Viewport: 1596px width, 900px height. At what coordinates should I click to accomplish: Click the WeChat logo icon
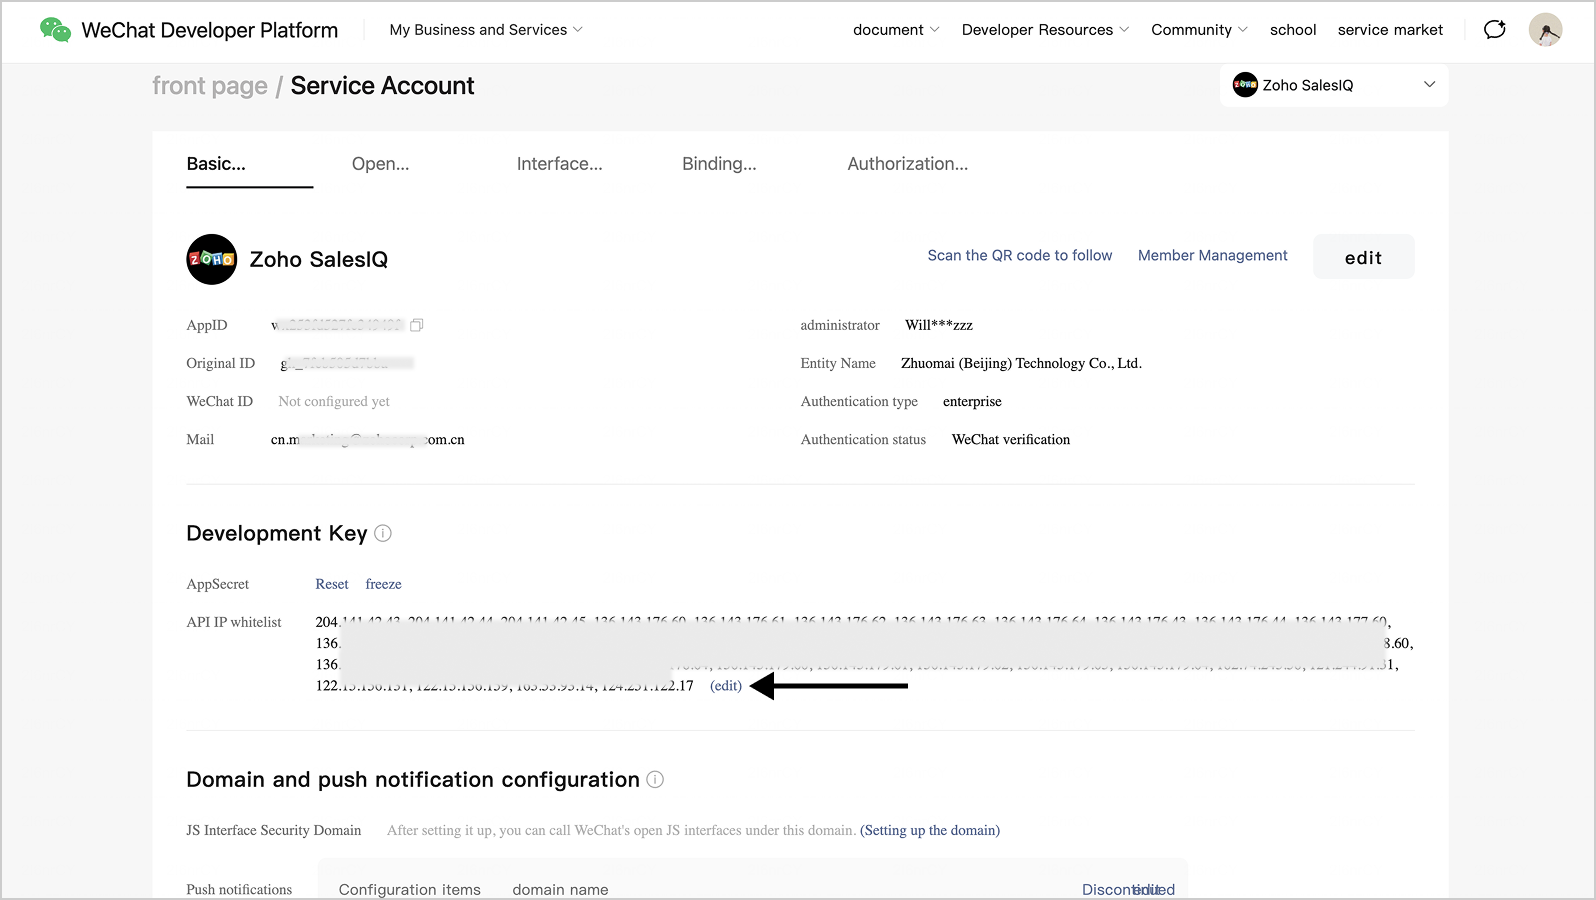tap(55, 30)
